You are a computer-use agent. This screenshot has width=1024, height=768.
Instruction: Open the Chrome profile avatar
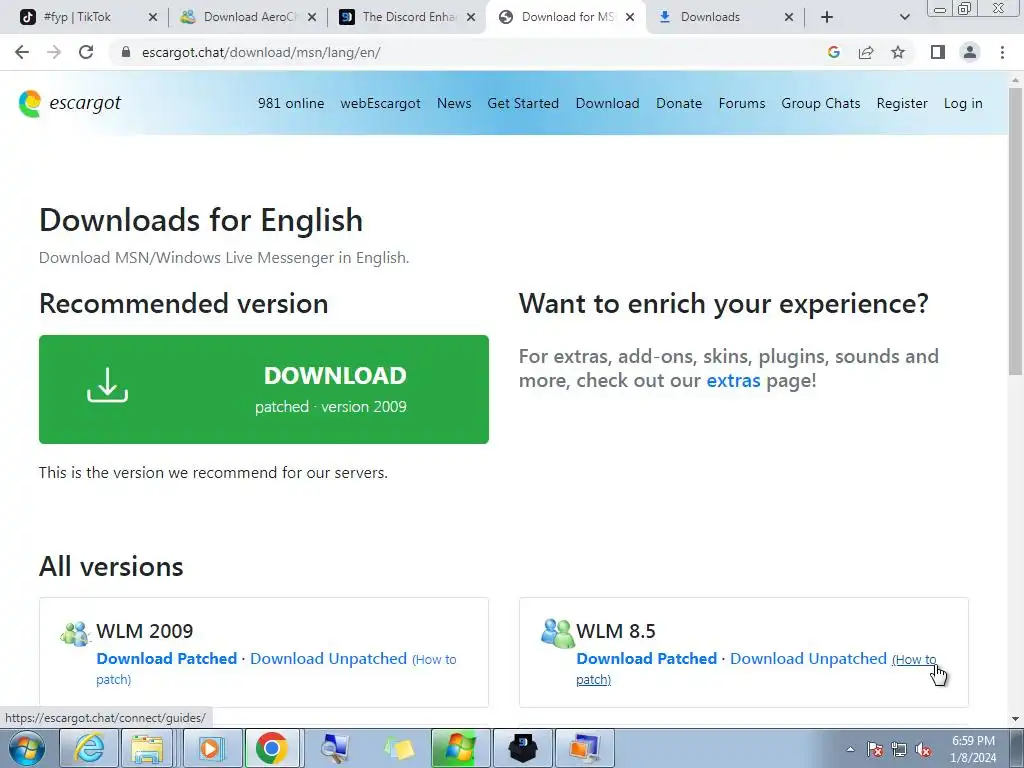[970, 52]
